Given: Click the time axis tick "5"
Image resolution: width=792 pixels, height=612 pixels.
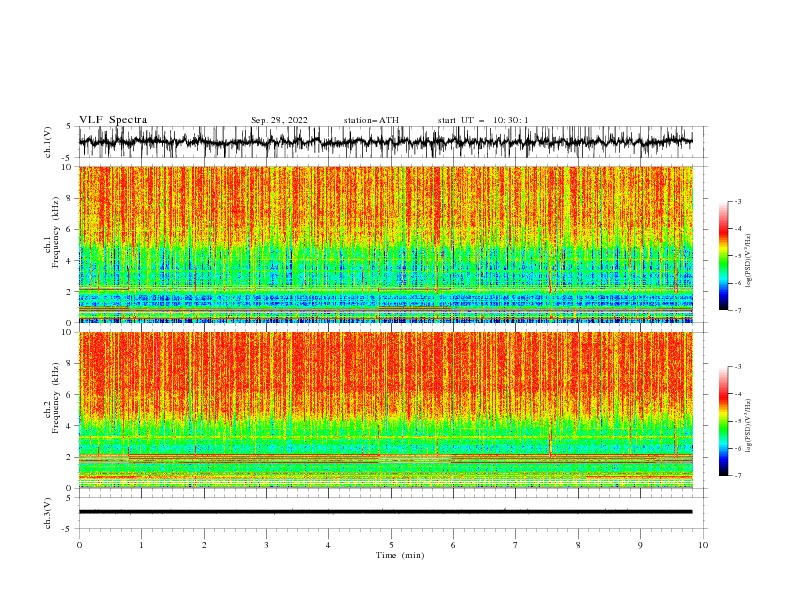Looking at the screenshot, I should click(391, 545).
